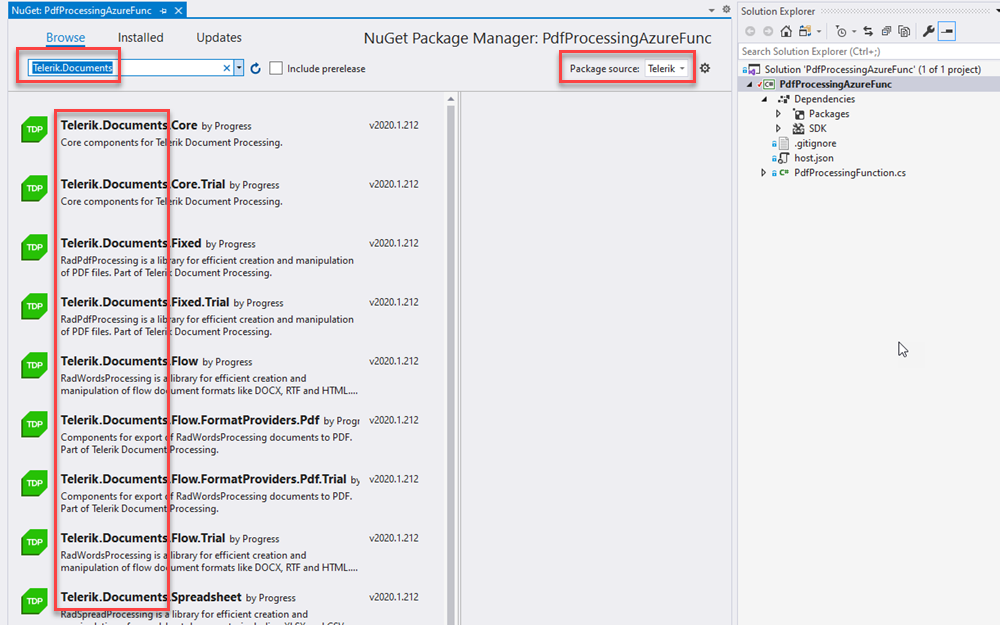This screenshot has height=625, width=1000.
Task: Click the Show All Files icon
Action: [x=904, y=31]
